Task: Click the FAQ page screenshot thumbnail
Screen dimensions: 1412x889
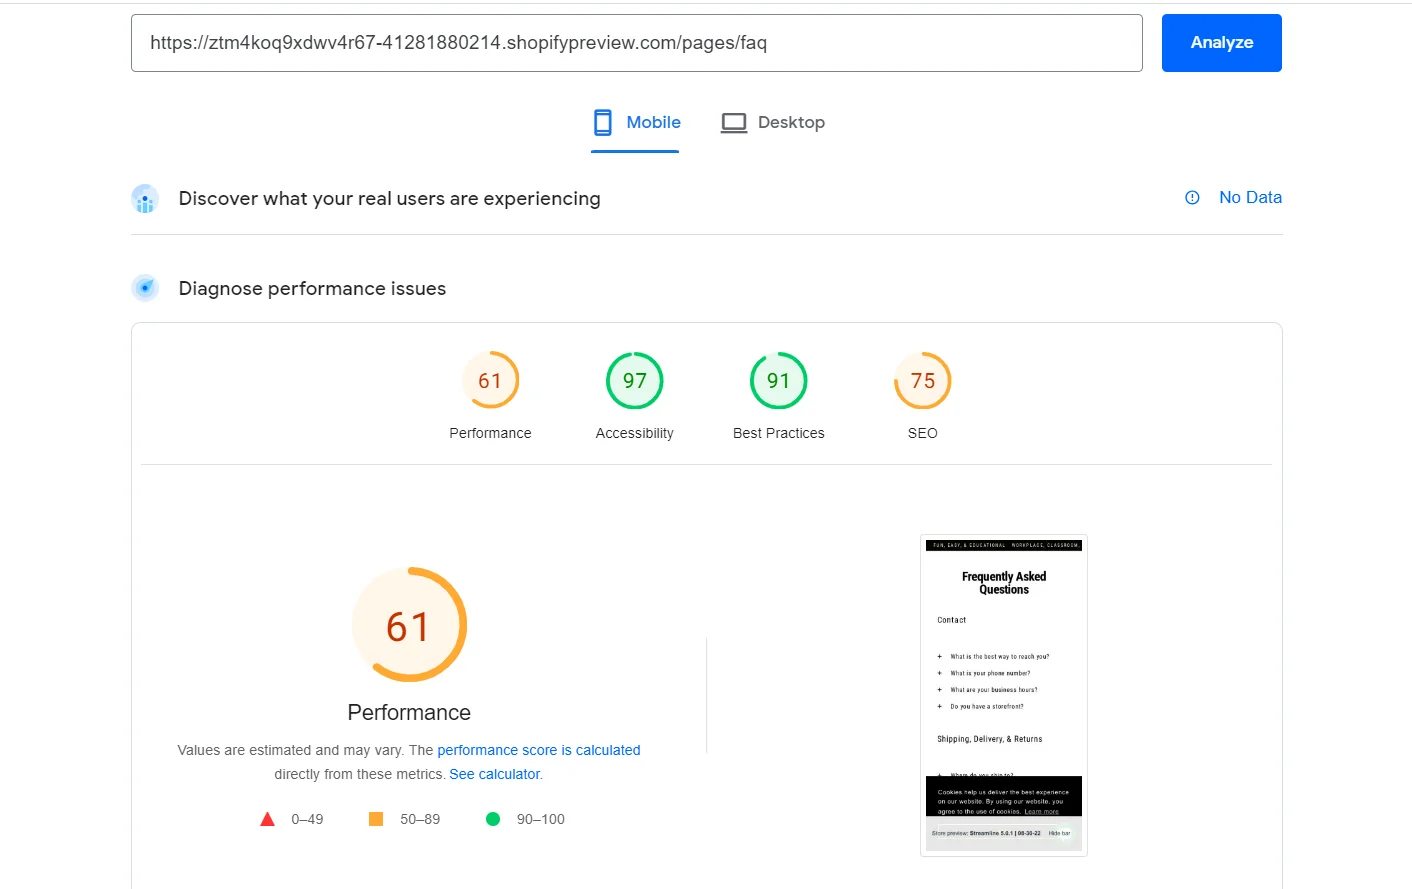Action: [x=1004, y=695]
